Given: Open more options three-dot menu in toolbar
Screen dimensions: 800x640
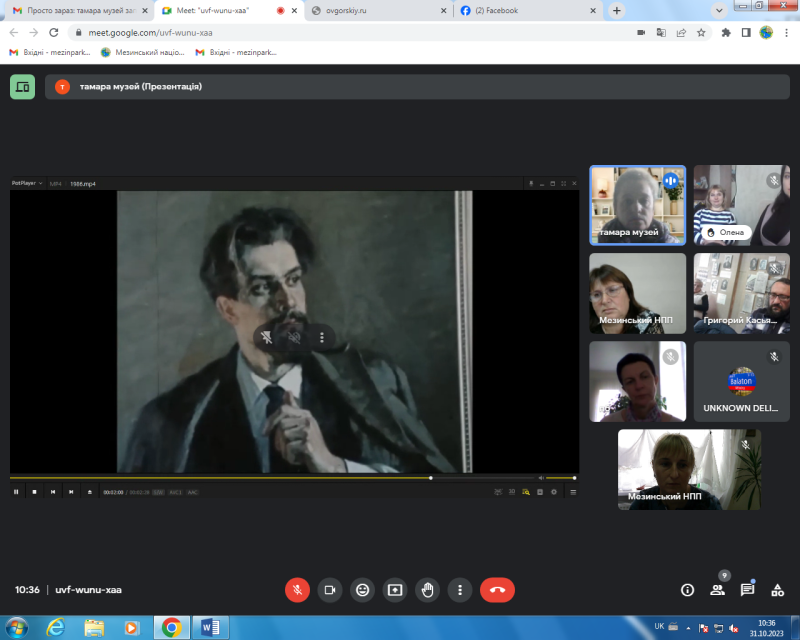Looking at the screenshot, I should pyautogui.click(x=459, y=590).
